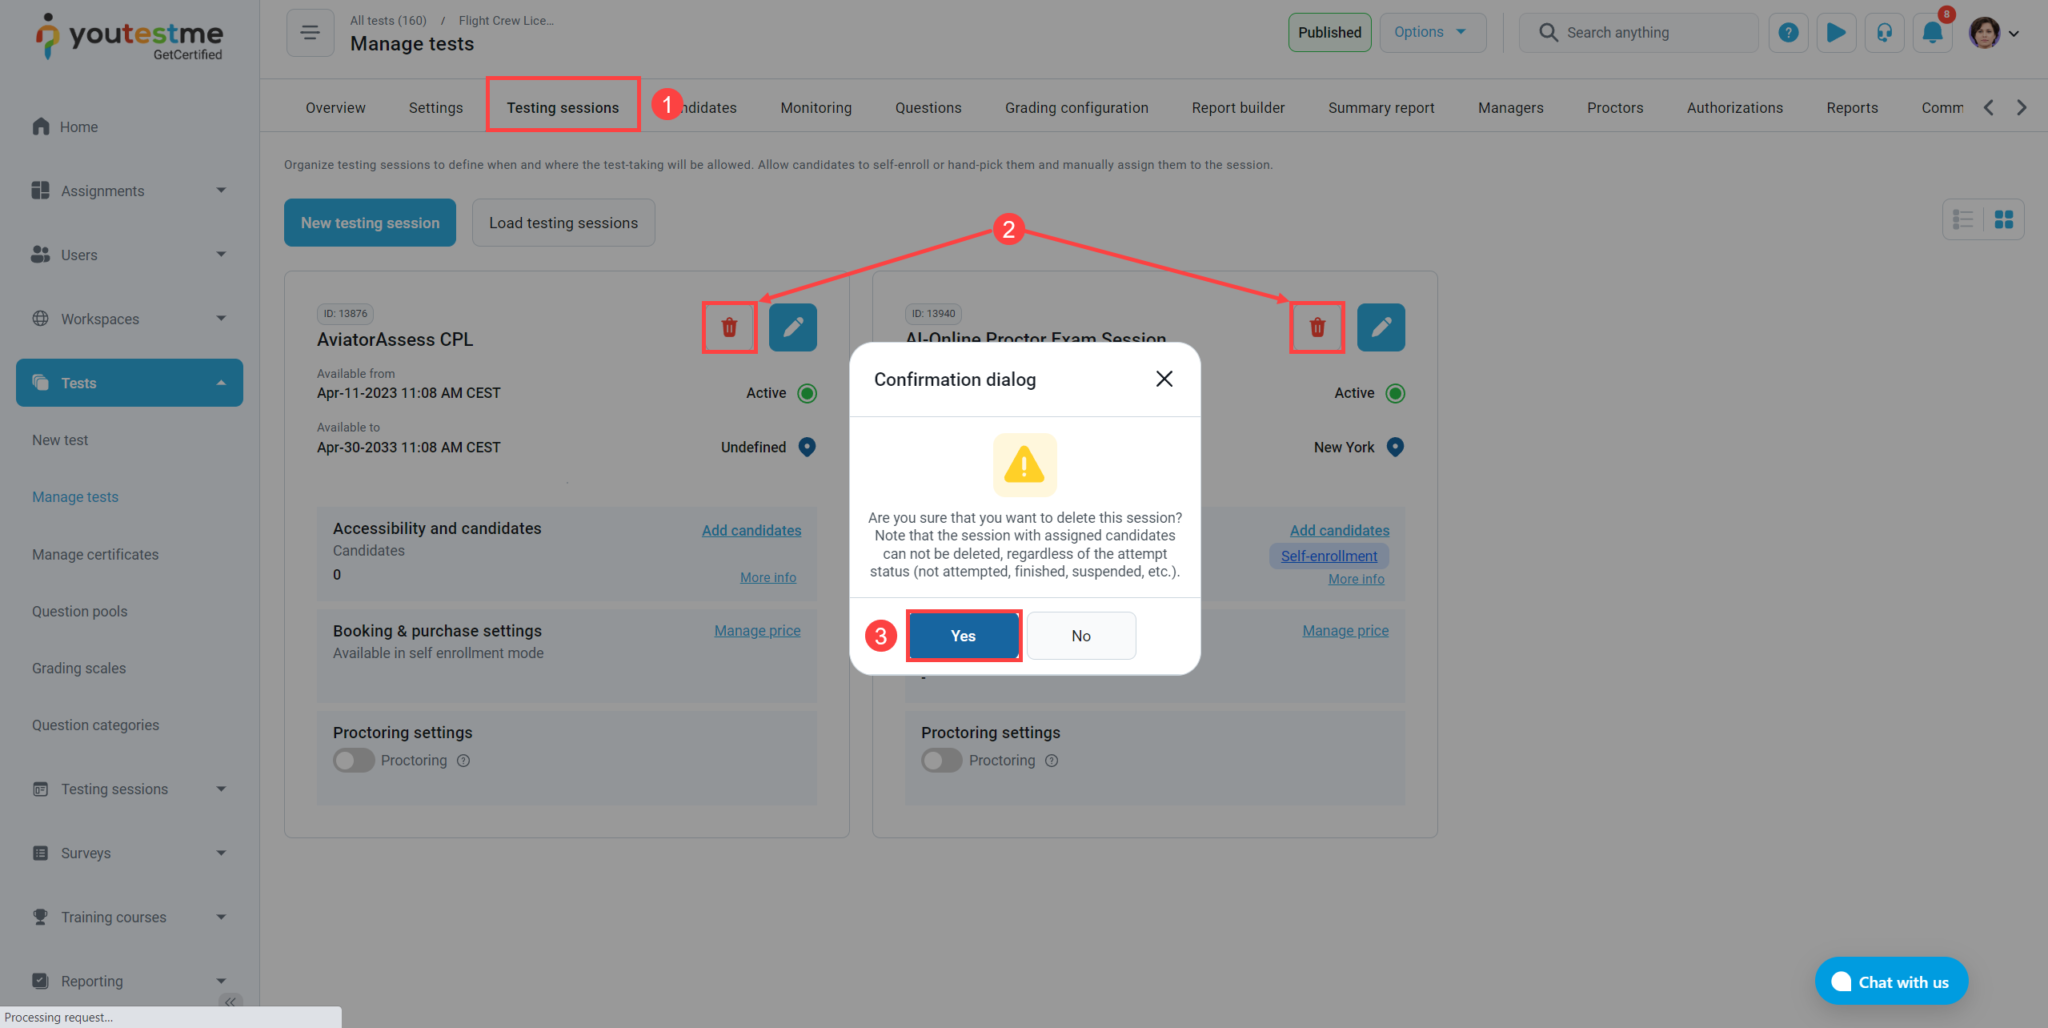Click the search magnifier icon
Image resolution: width=2048 pixels, height=1028 pixels.
click(1548, 33)
